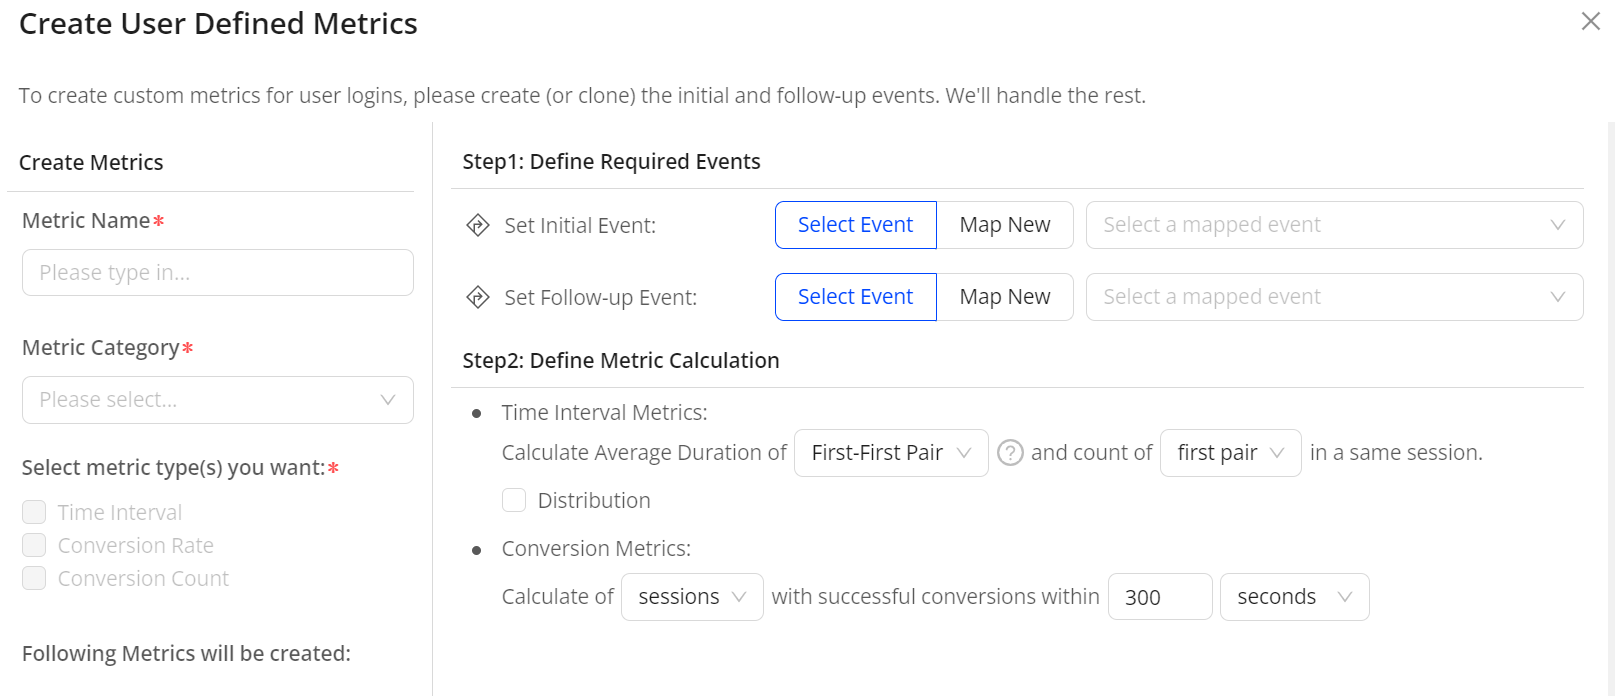1615x696 pixels.
Task: Expand the follow-up mapped event dropdown
Action: coord(1334,297)
